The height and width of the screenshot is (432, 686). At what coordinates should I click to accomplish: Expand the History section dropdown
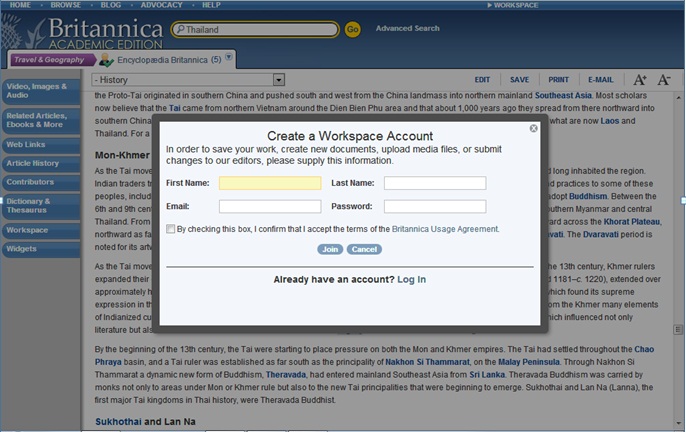pyautogui.click(x=279, y=80)
